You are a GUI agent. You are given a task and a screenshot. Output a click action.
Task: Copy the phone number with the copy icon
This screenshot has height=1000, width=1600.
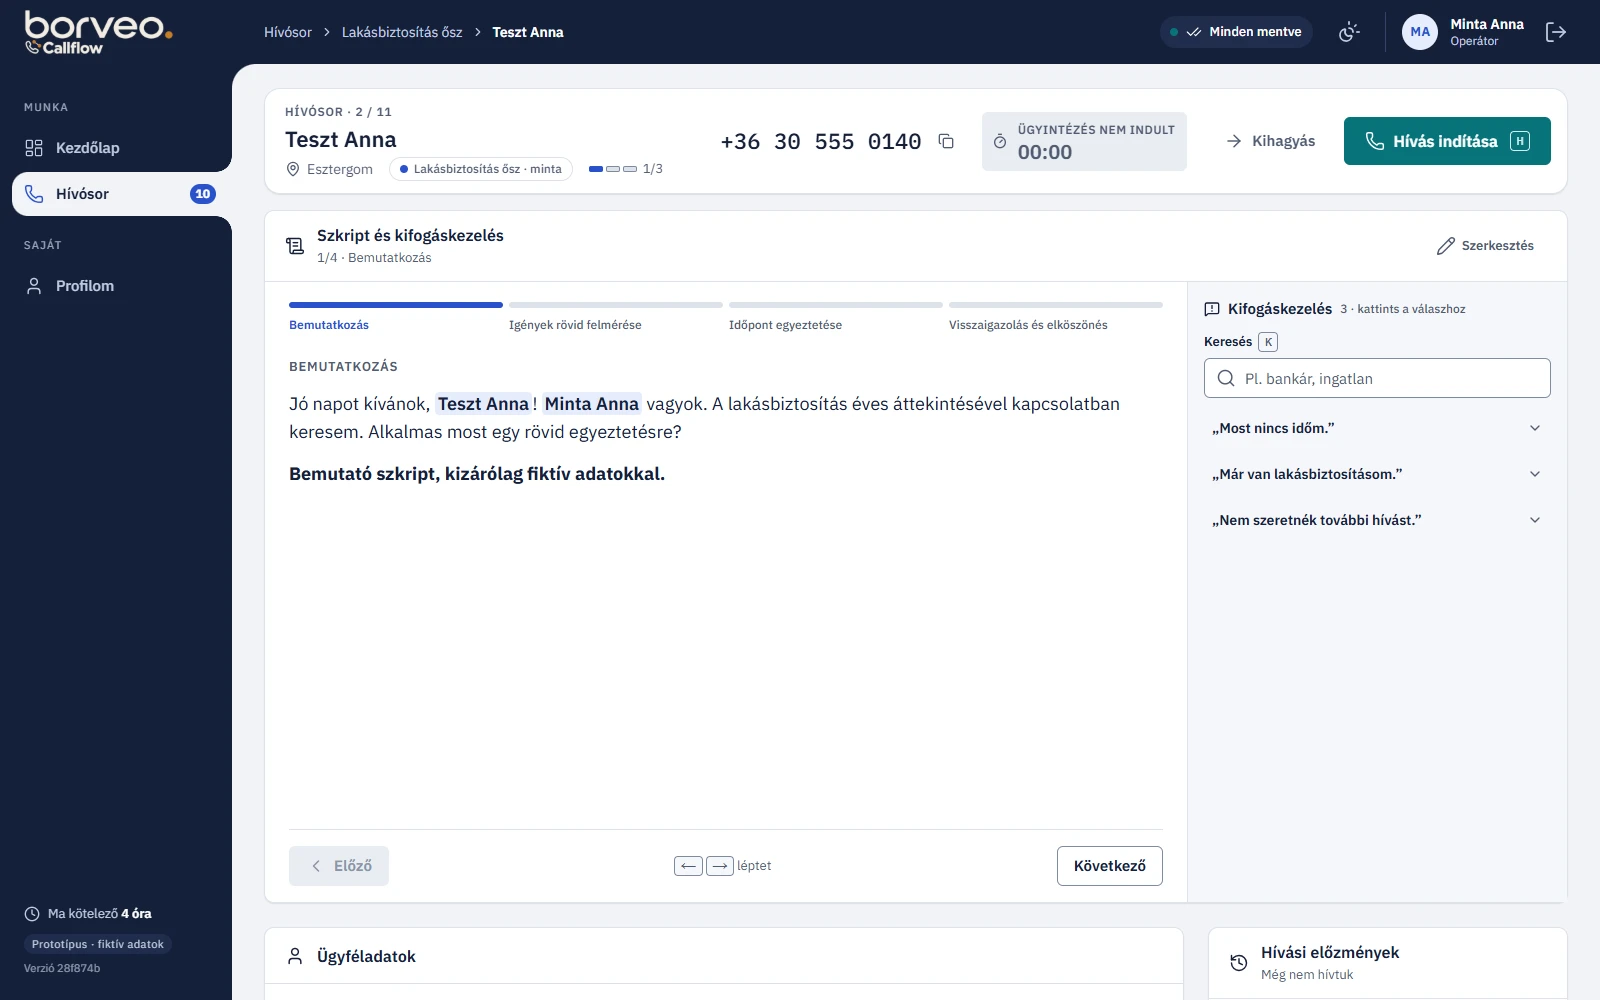click(946, 141)
